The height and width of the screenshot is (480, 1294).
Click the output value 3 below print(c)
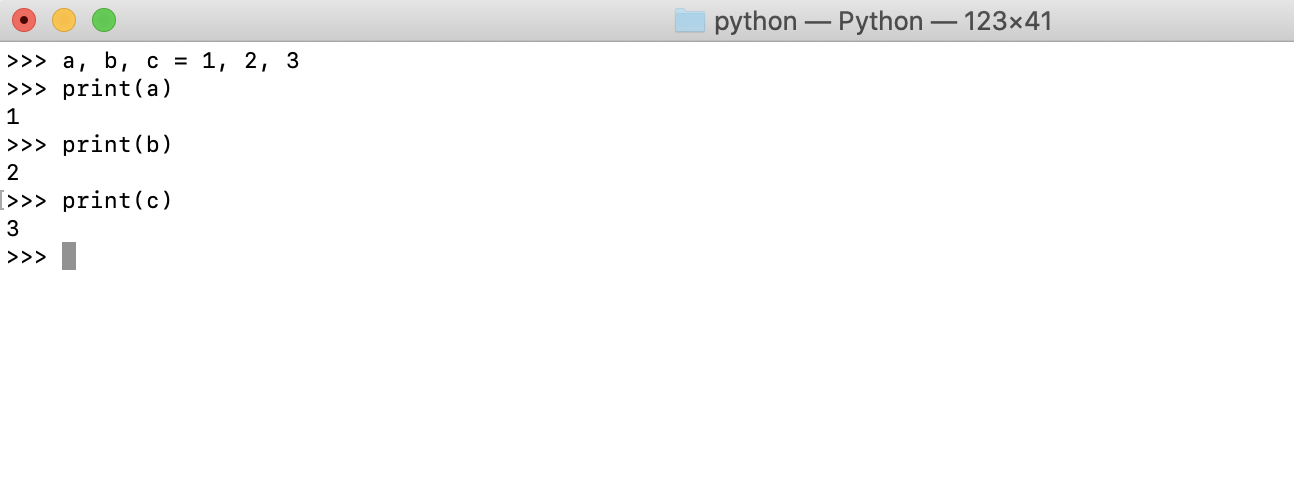(x=13, y=229)
